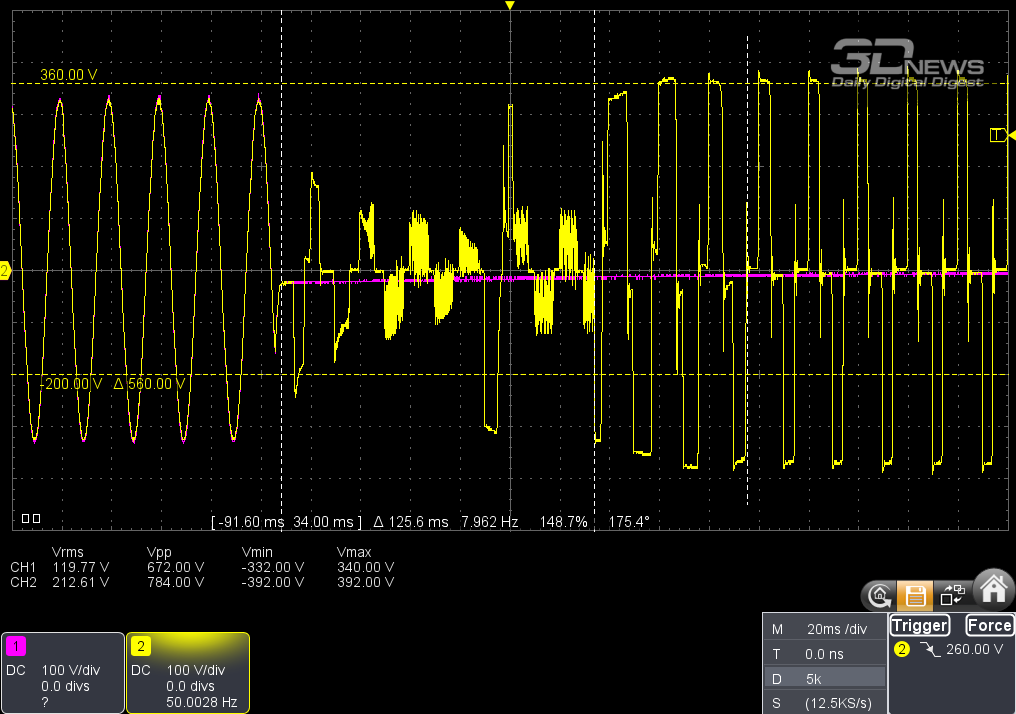Click the yellow trigger source 2 badge
Viewport: 1016px width, 714px height.
[x=902, y=650]
